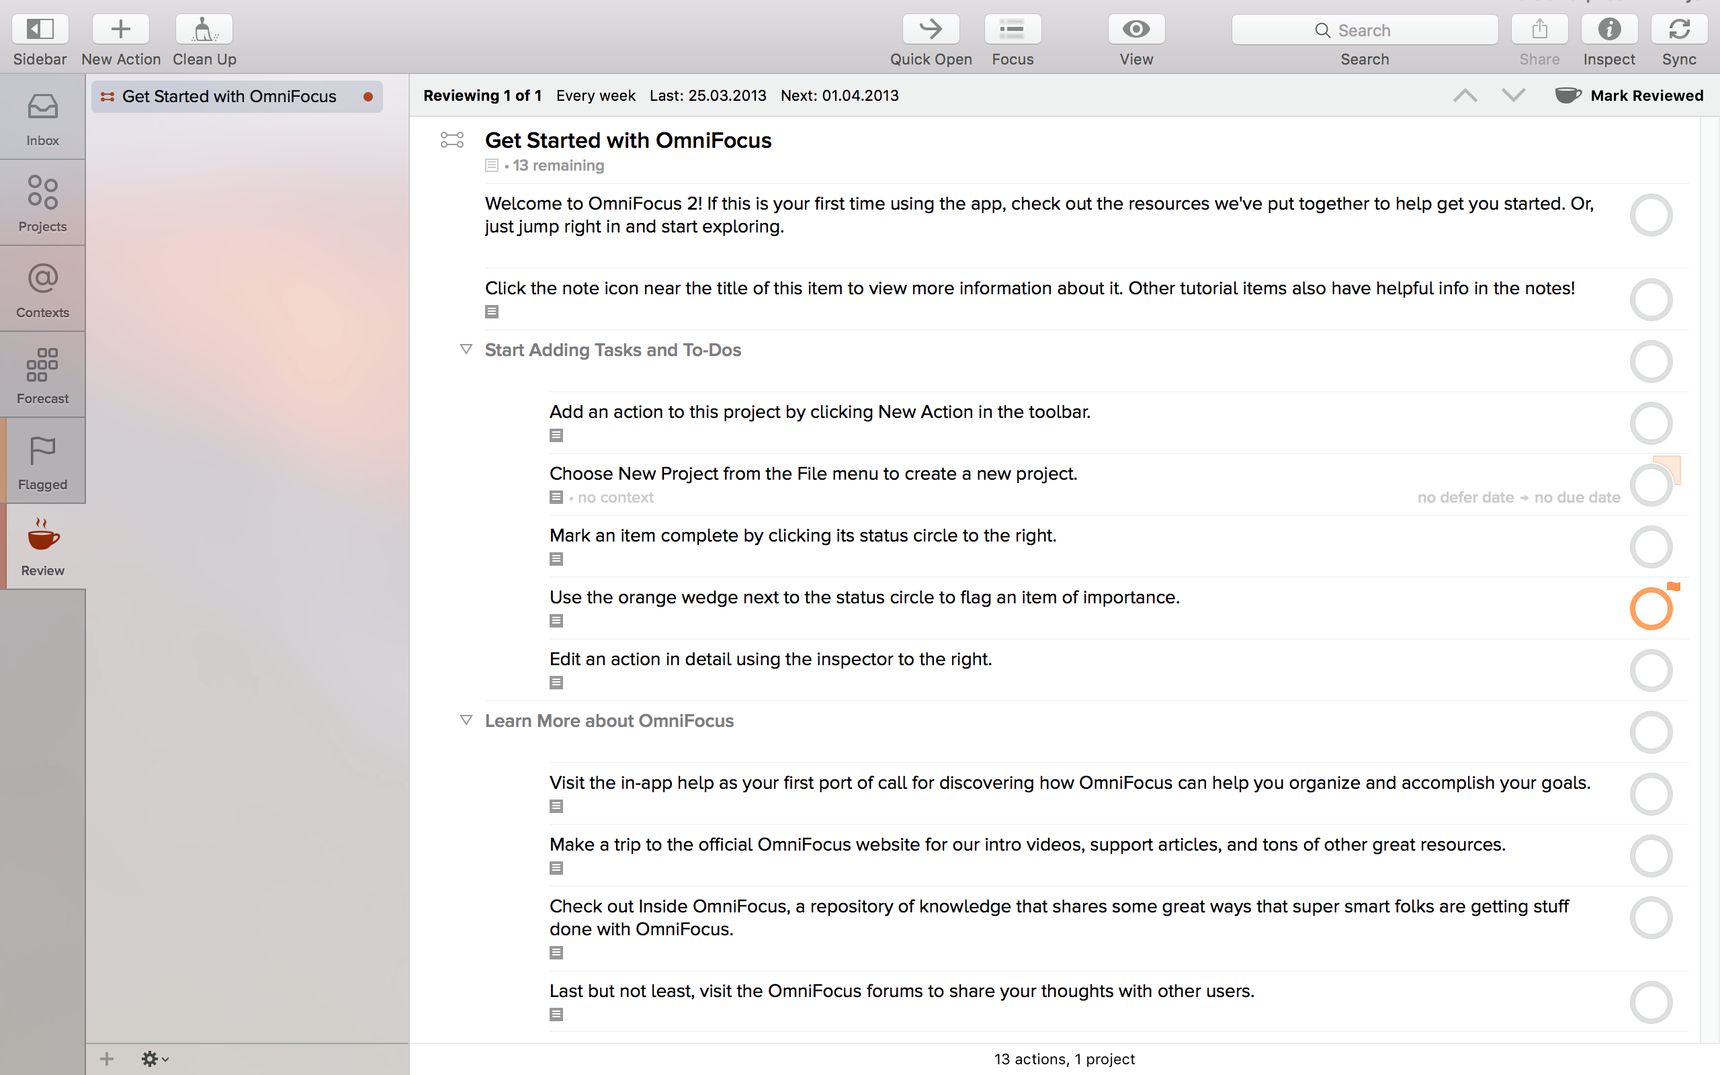The width and height of the screenshot is (1720, 1075).
Task: Switch to Review perspective
Action: (x=42, y=547)
